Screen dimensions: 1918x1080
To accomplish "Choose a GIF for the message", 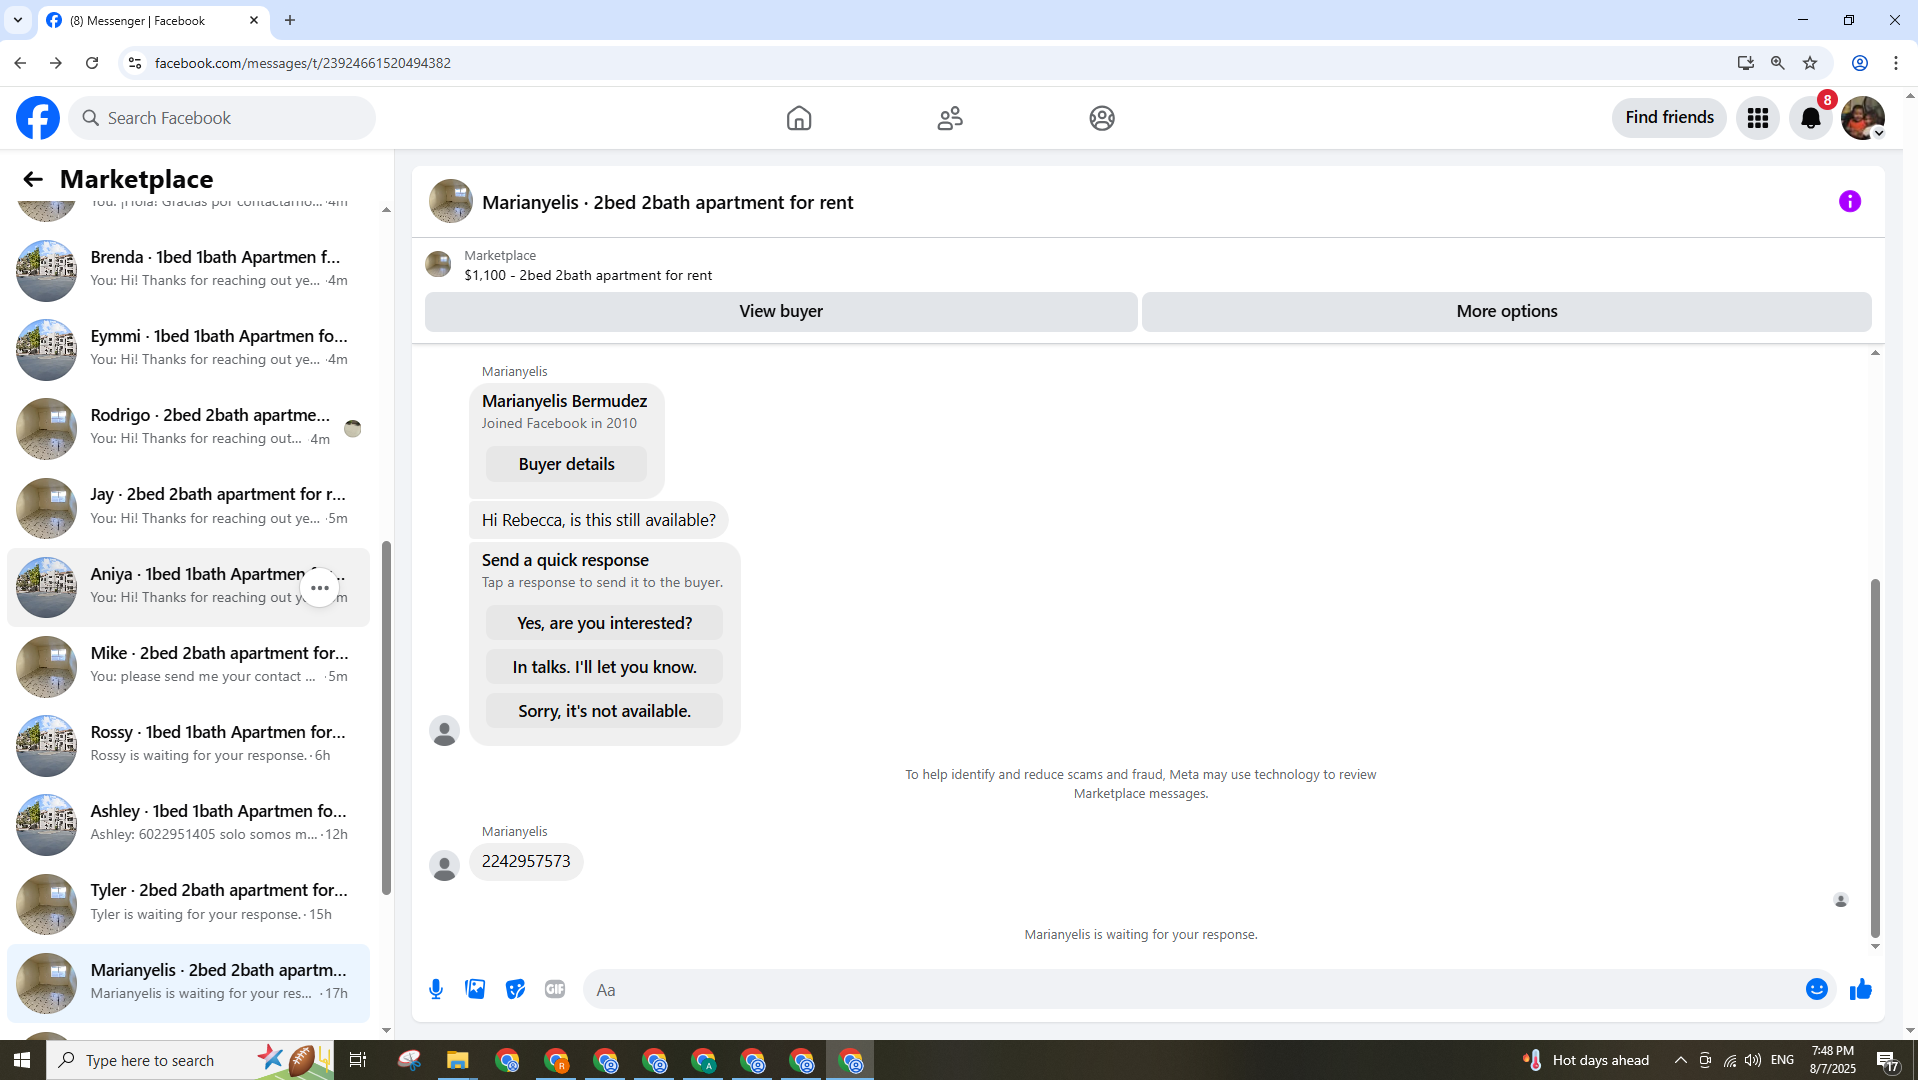I will 555,989.
